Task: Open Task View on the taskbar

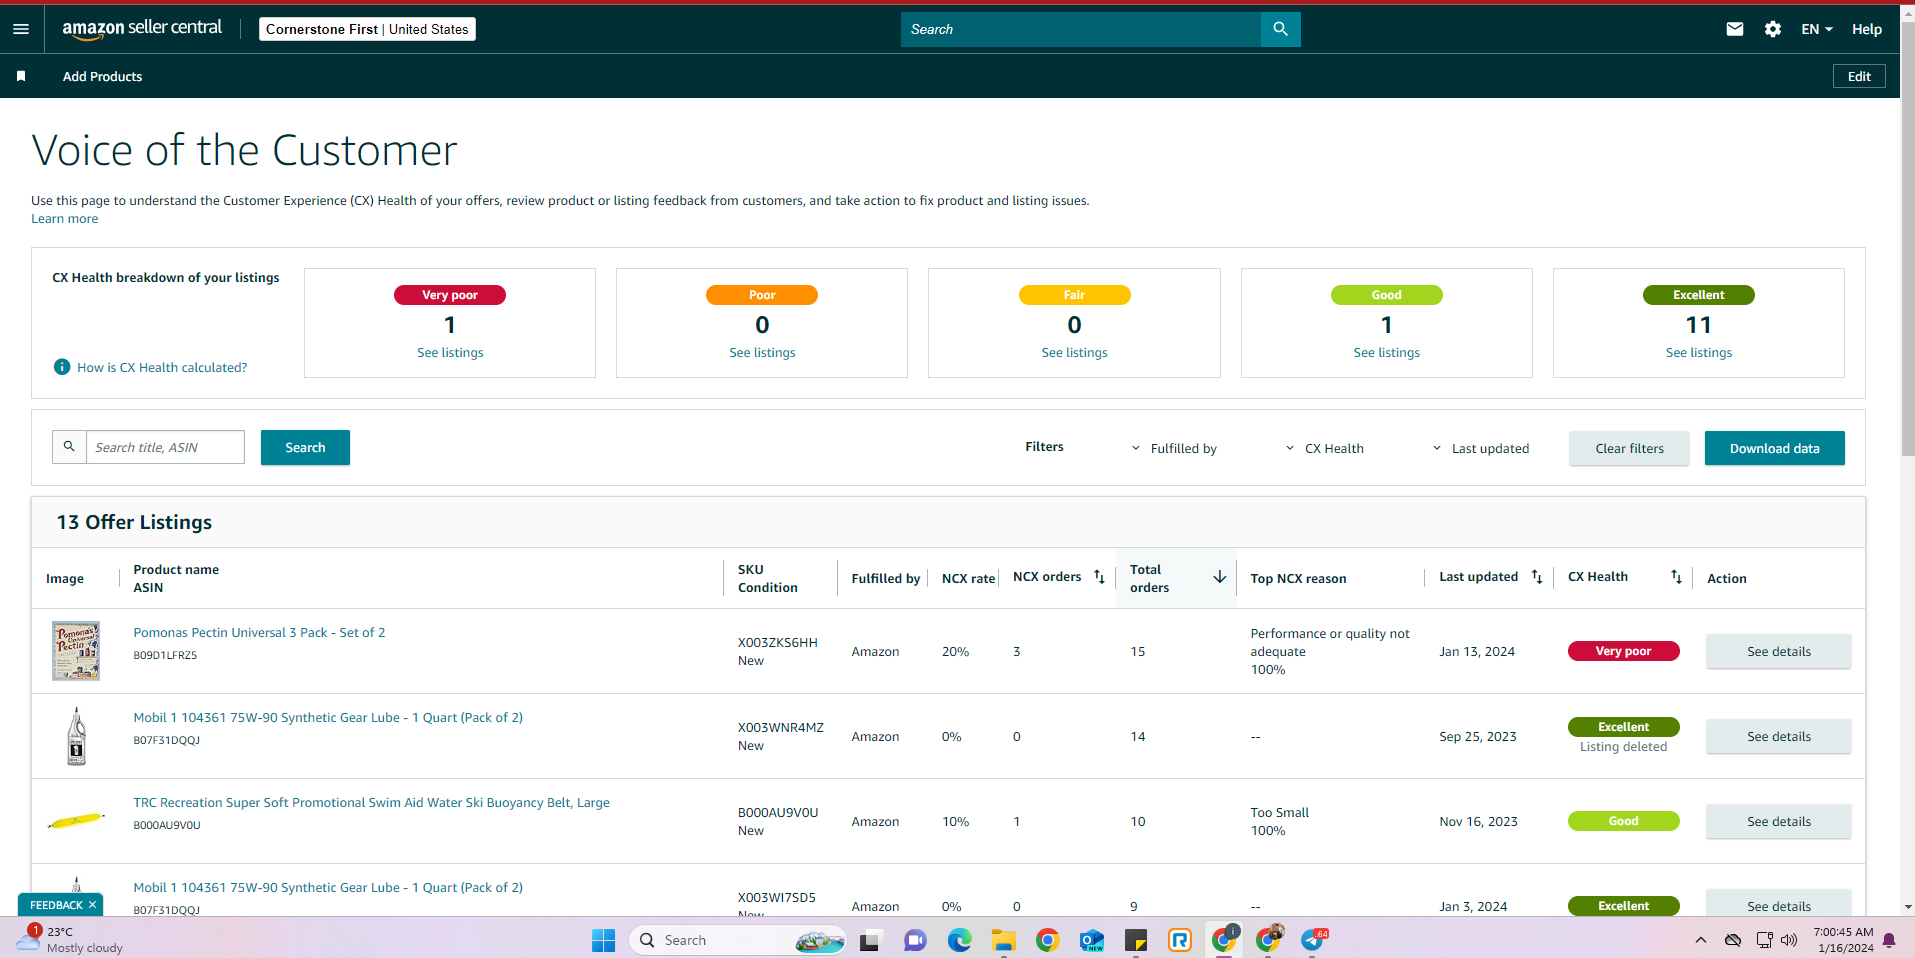Action: (869, 940)
